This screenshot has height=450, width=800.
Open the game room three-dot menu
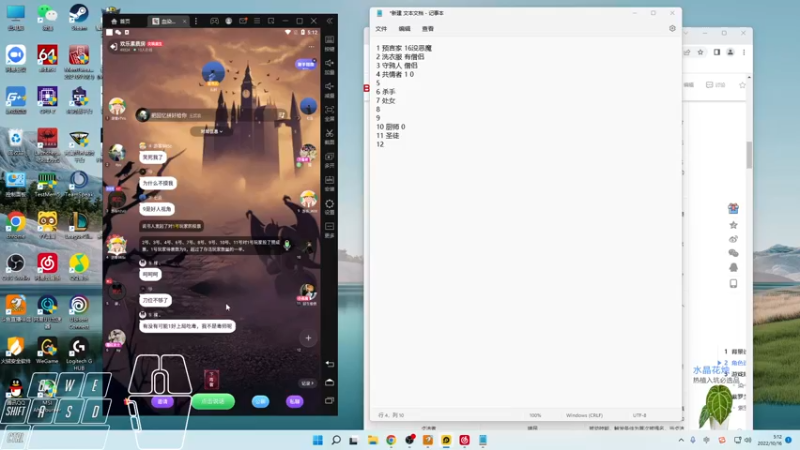(x=311, y=46)
